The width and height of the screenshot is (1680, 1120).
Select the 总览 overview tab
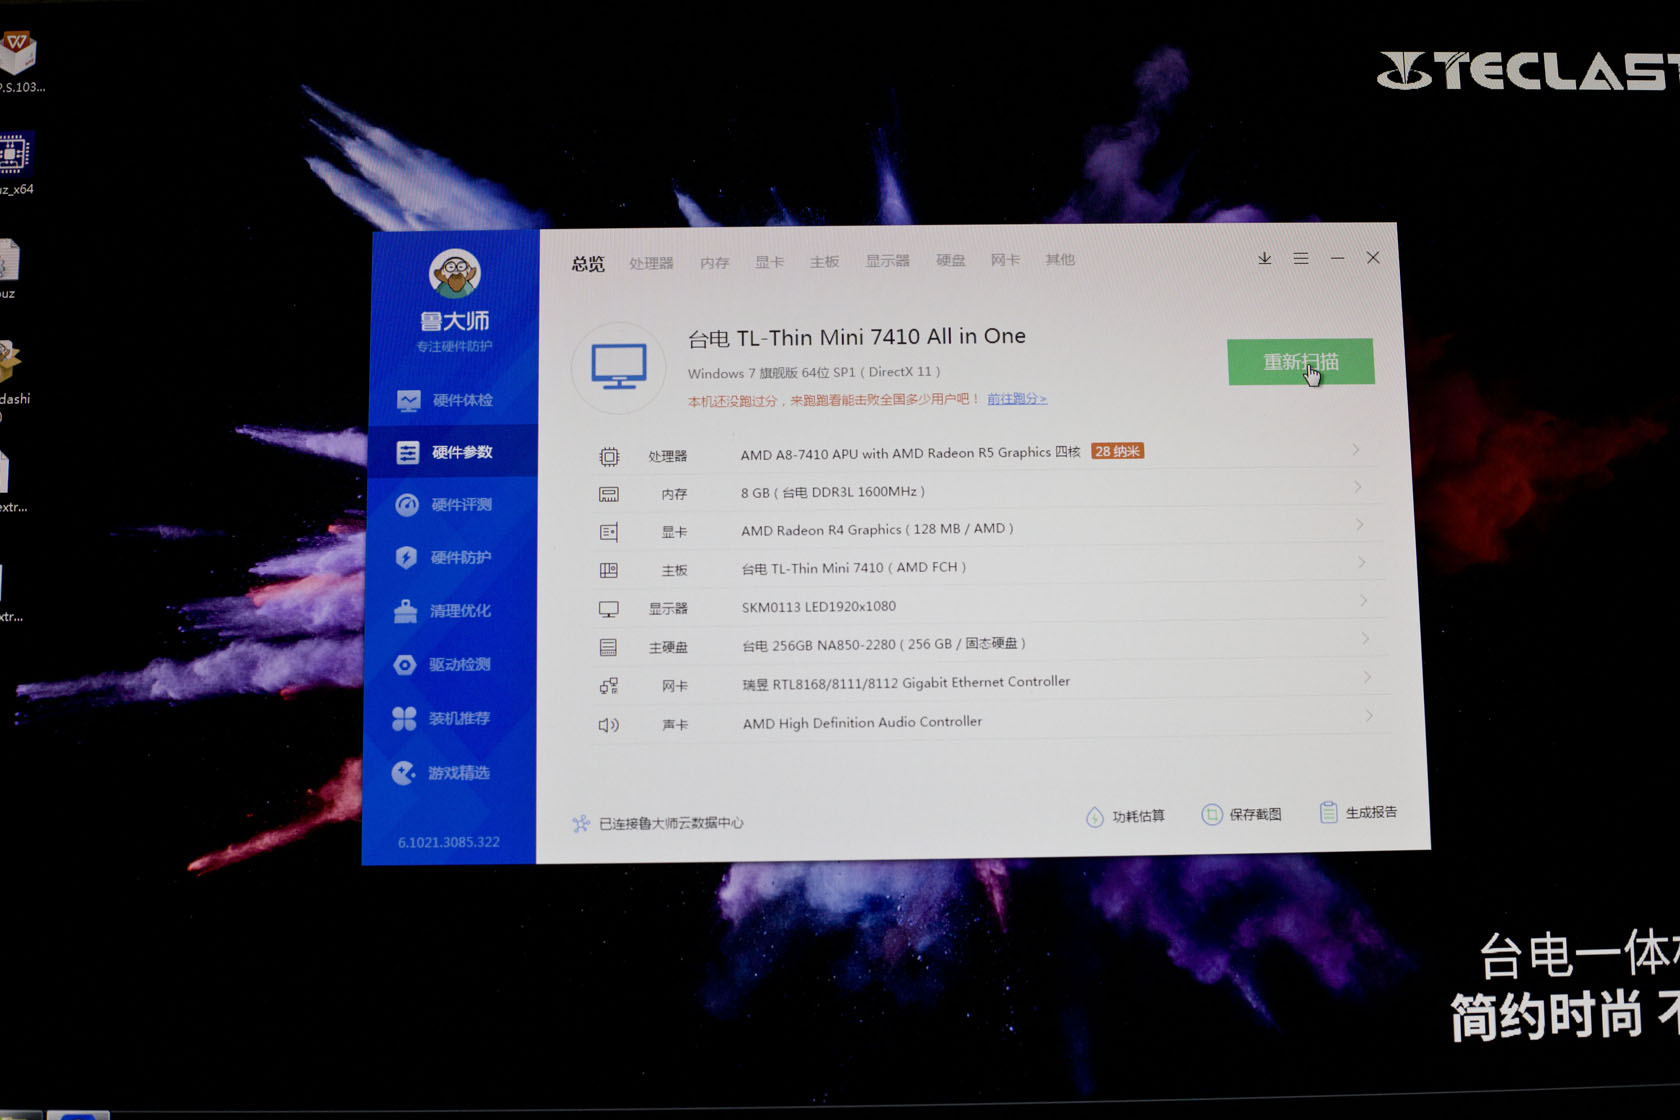coord(588,264)
